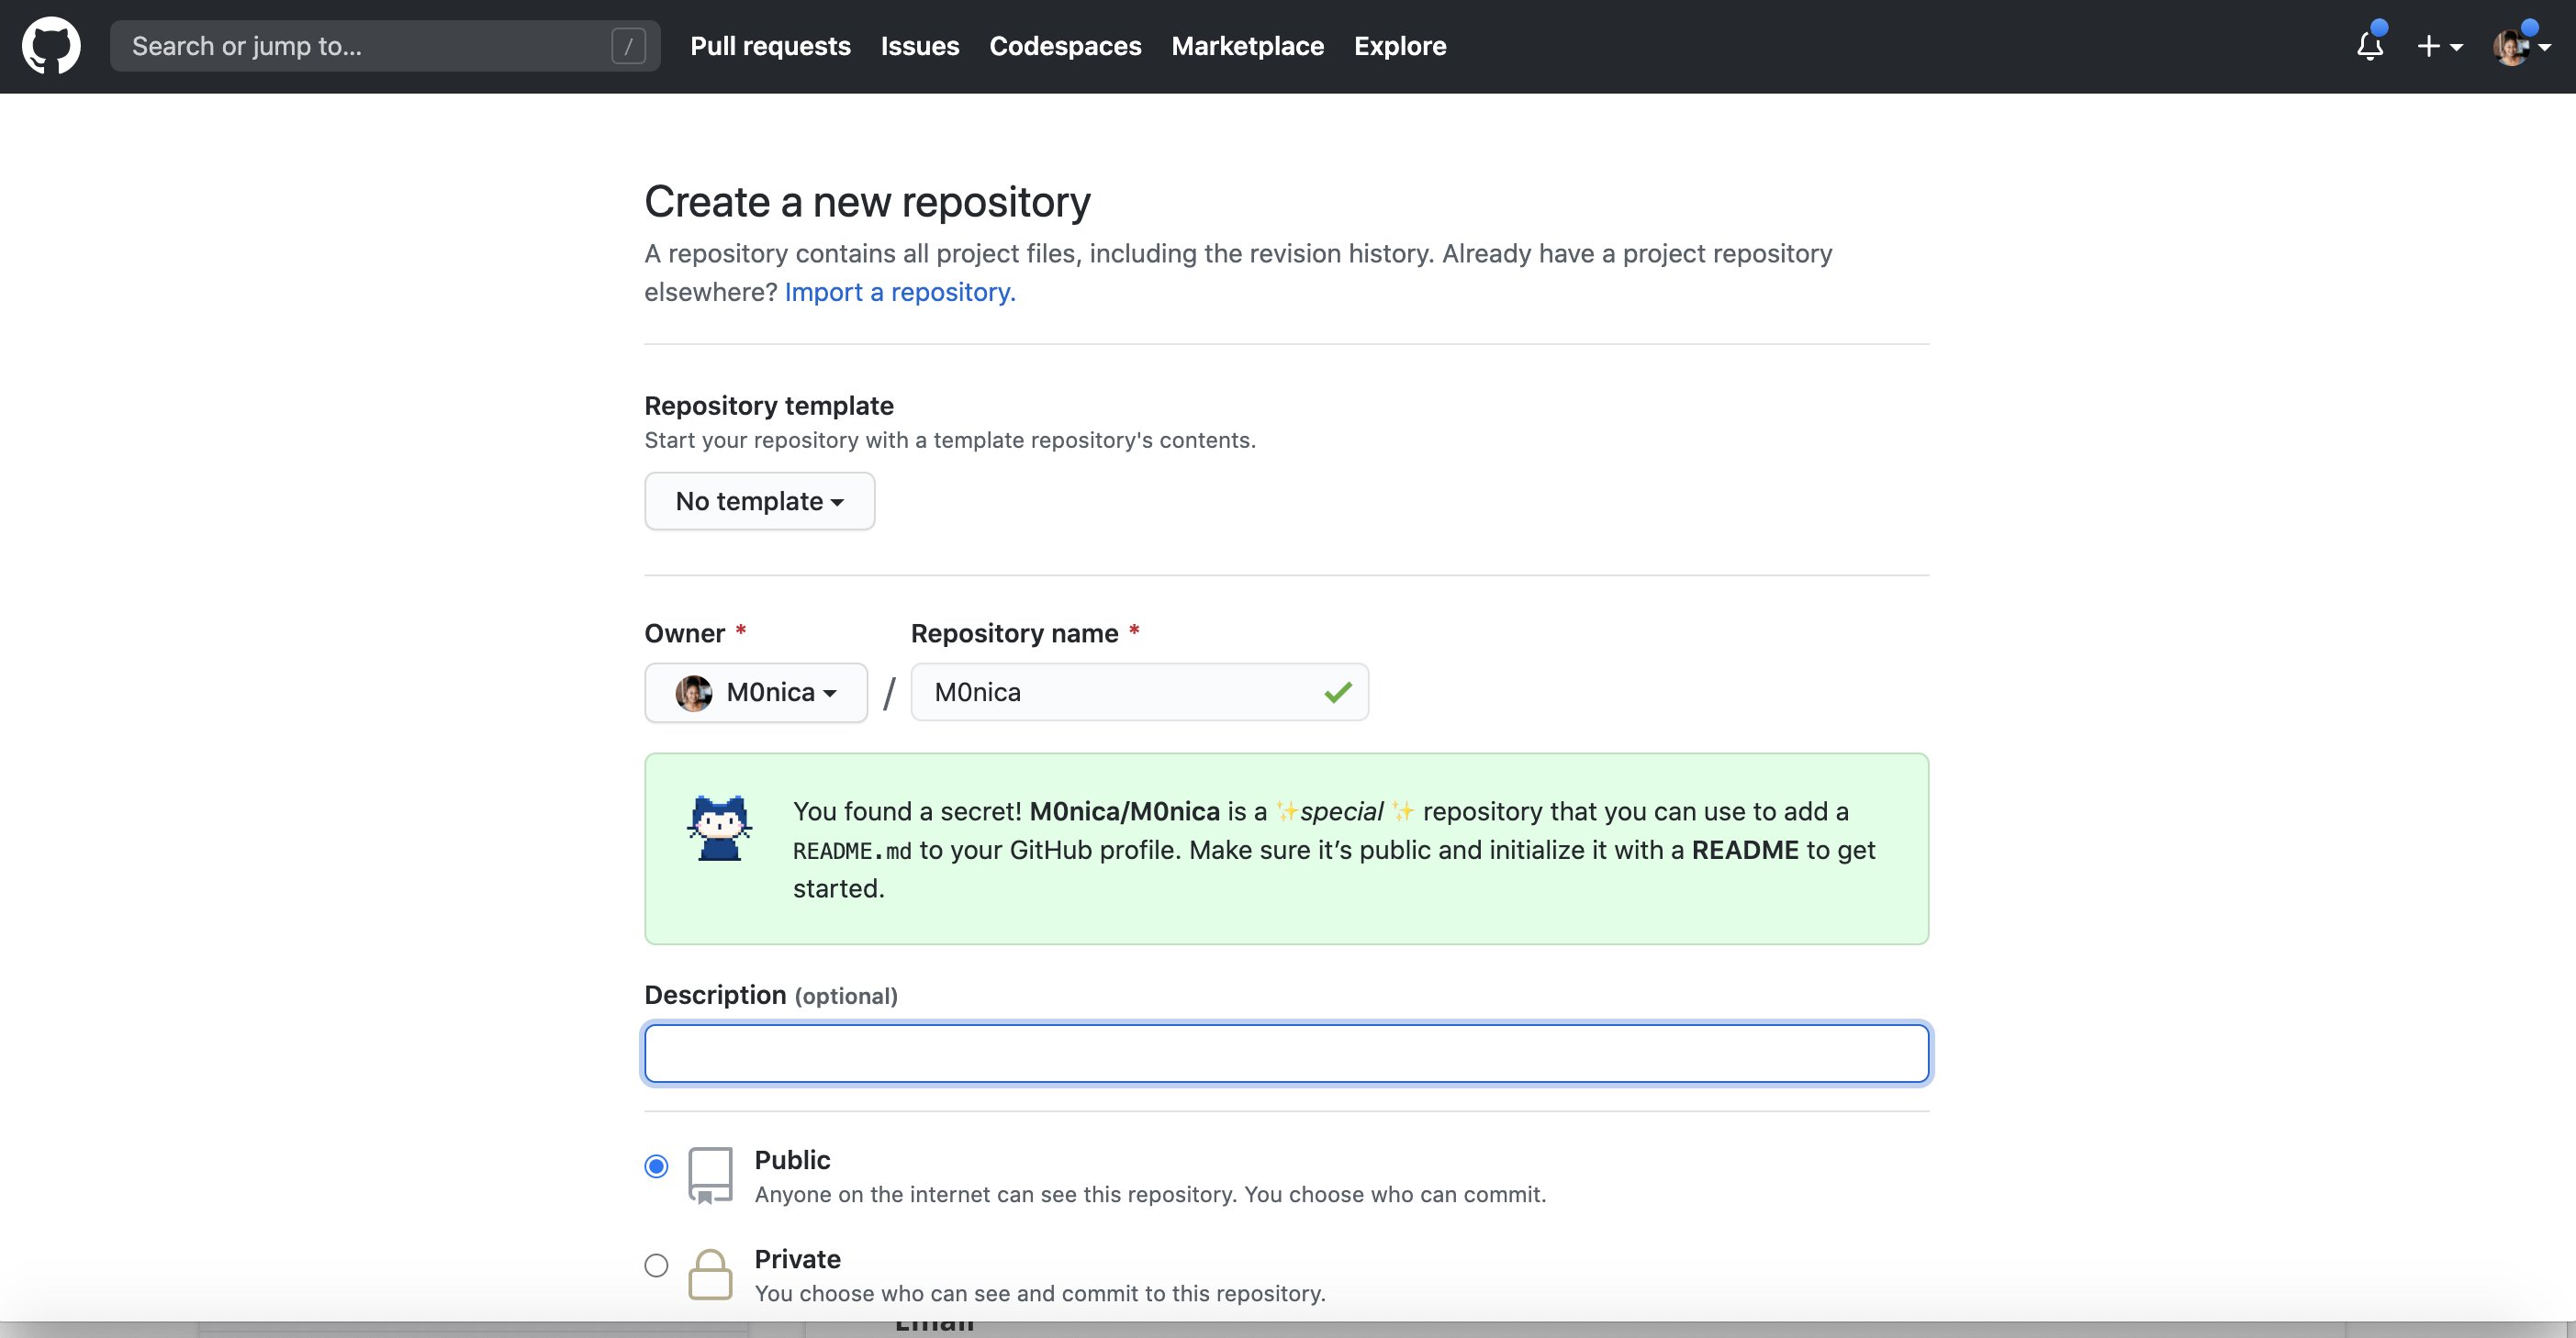
Task: Select the Private radio button
Action: [x=656, y=1265]
